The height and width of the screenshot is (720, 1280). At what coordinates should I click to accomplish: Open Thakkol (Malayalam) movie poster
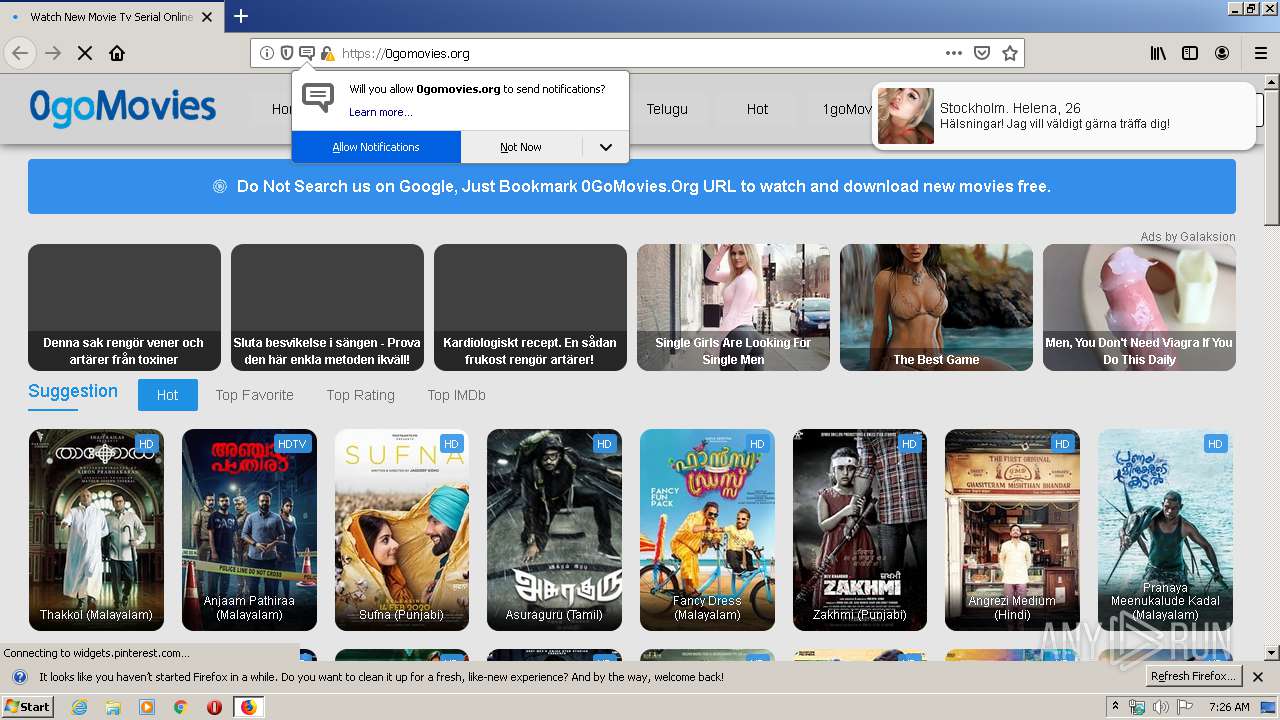[96, 530]
